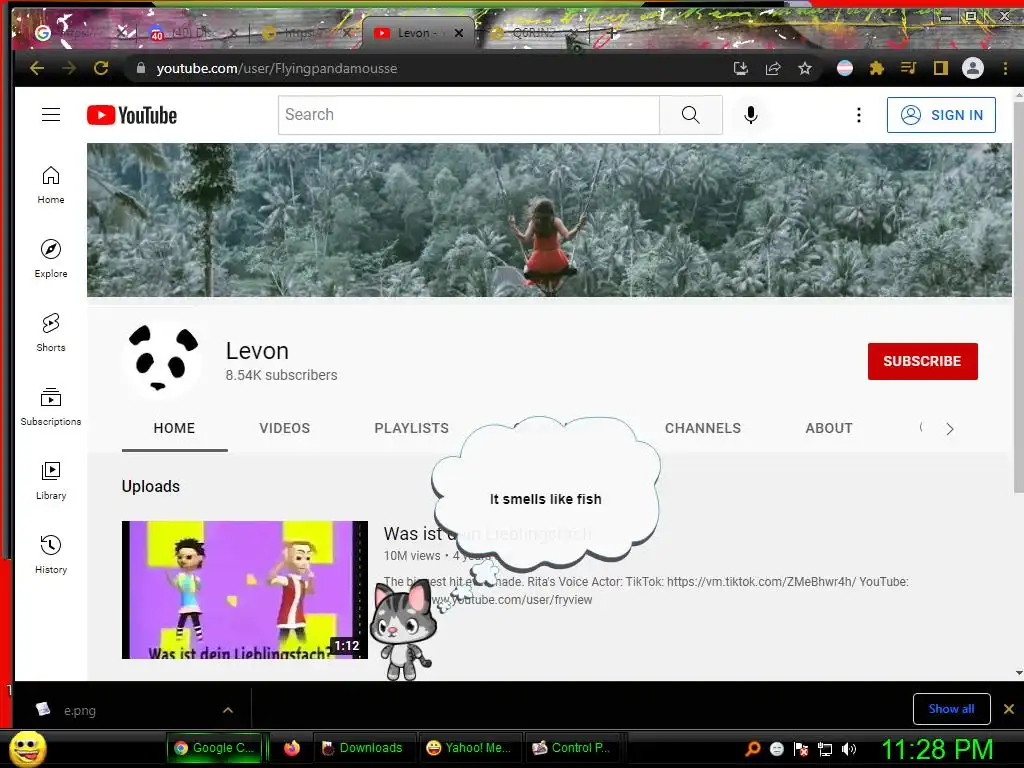Screen dimensions: 1024x768
Task: Close the Levon YouTube tab
Action: [459, 33]
